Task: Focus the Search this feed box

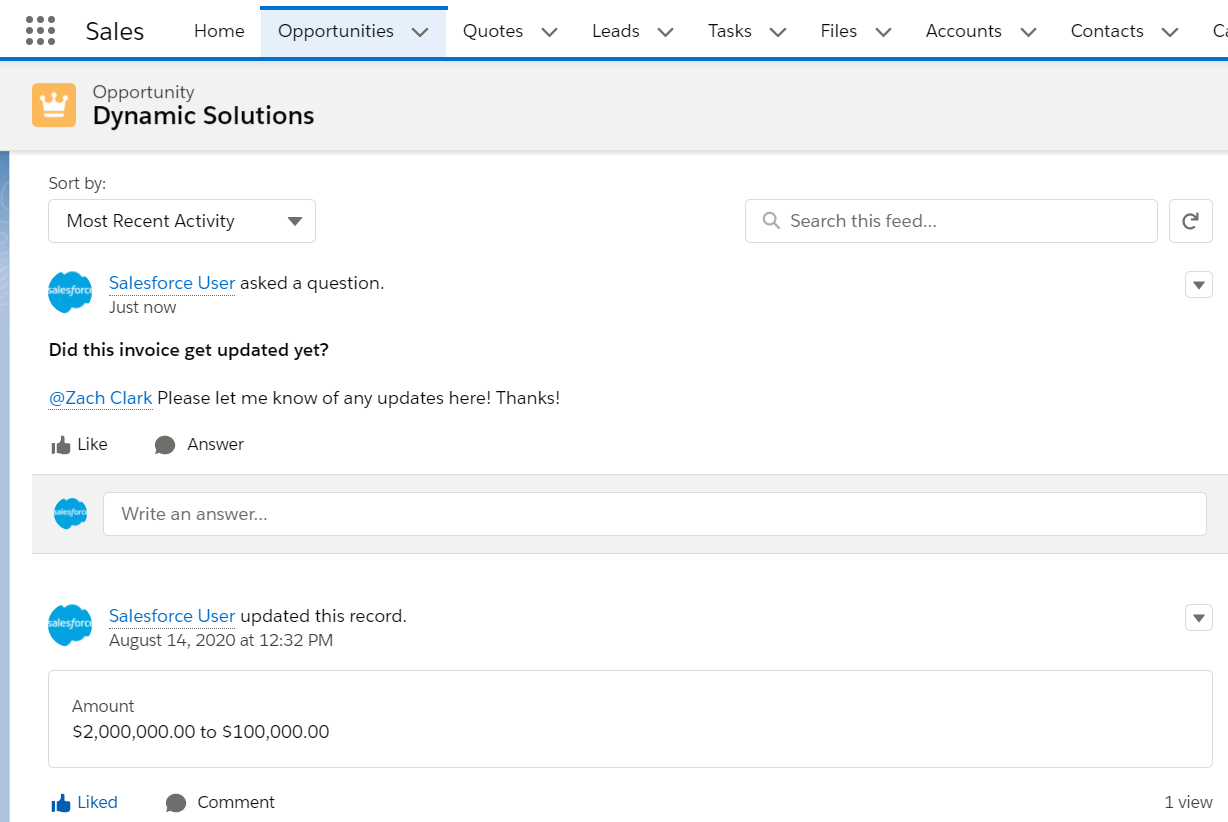Action: [x=951, y=221]
